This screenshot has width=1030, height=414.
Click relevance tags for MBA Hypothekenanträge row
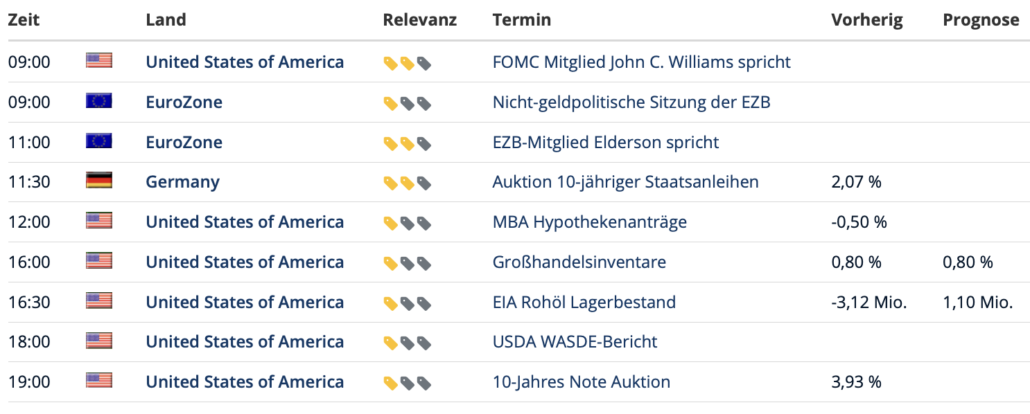[x=407, y=223]
